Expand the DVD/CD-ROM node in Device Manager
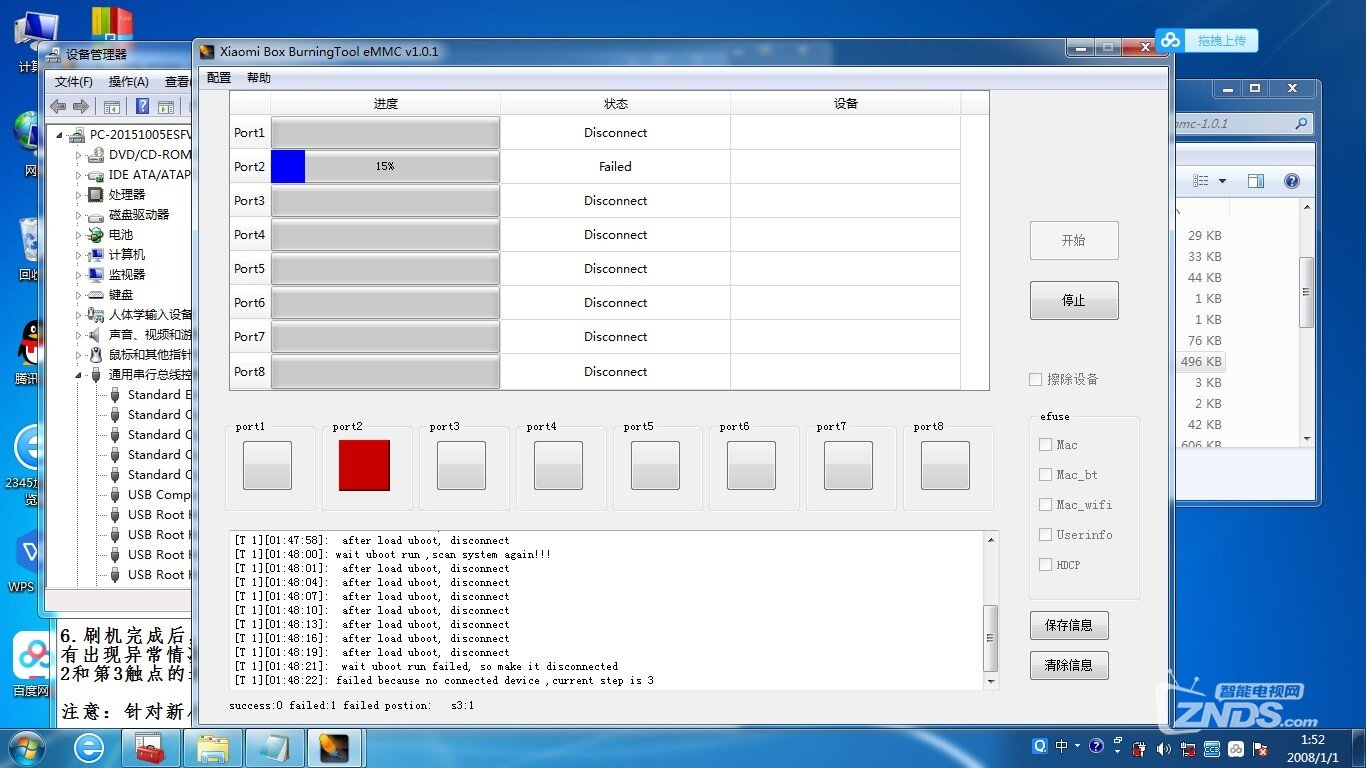 tap(78, 155)
